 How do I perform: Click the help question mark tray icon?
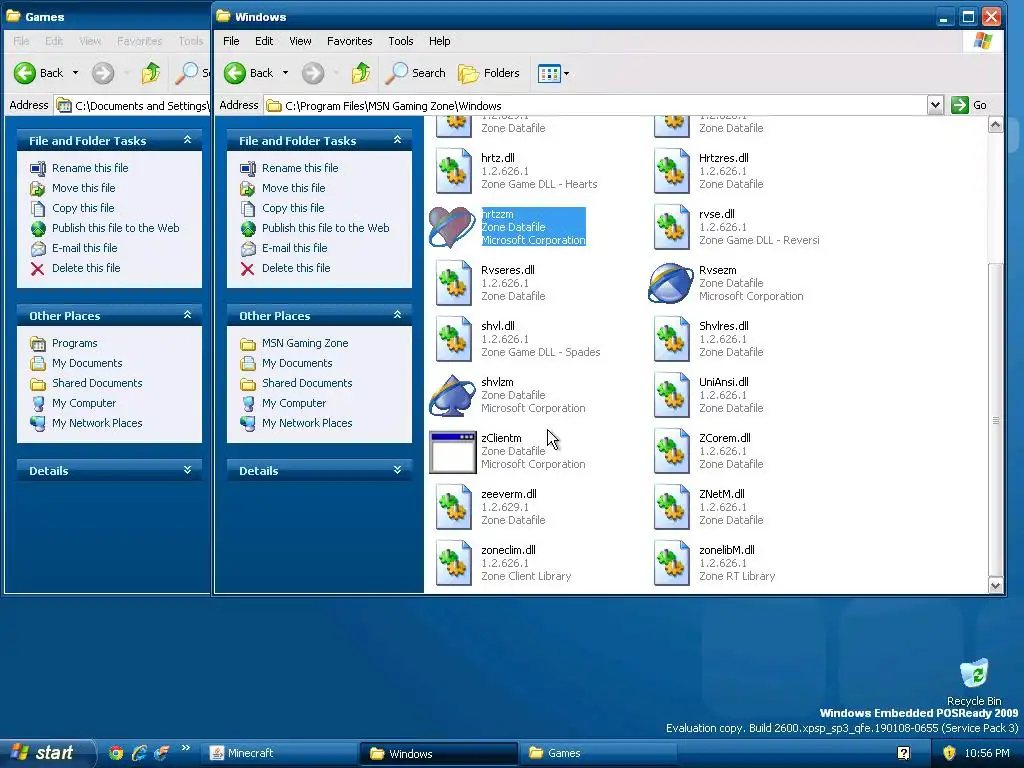click(x=904, y=753)
